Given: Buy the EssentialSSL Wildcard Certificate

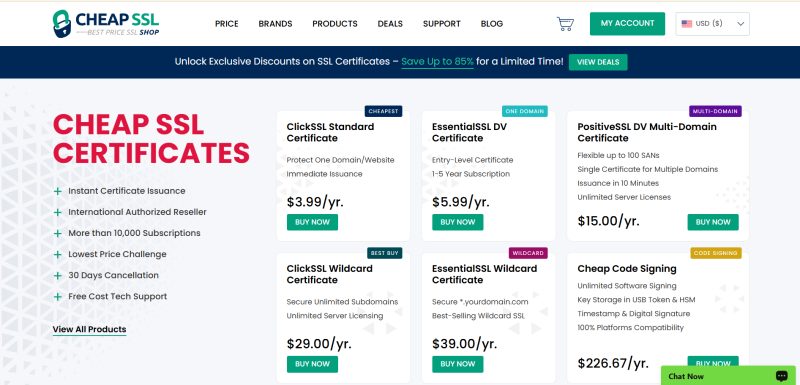Looking at the screenshot, I should point(458,364).
